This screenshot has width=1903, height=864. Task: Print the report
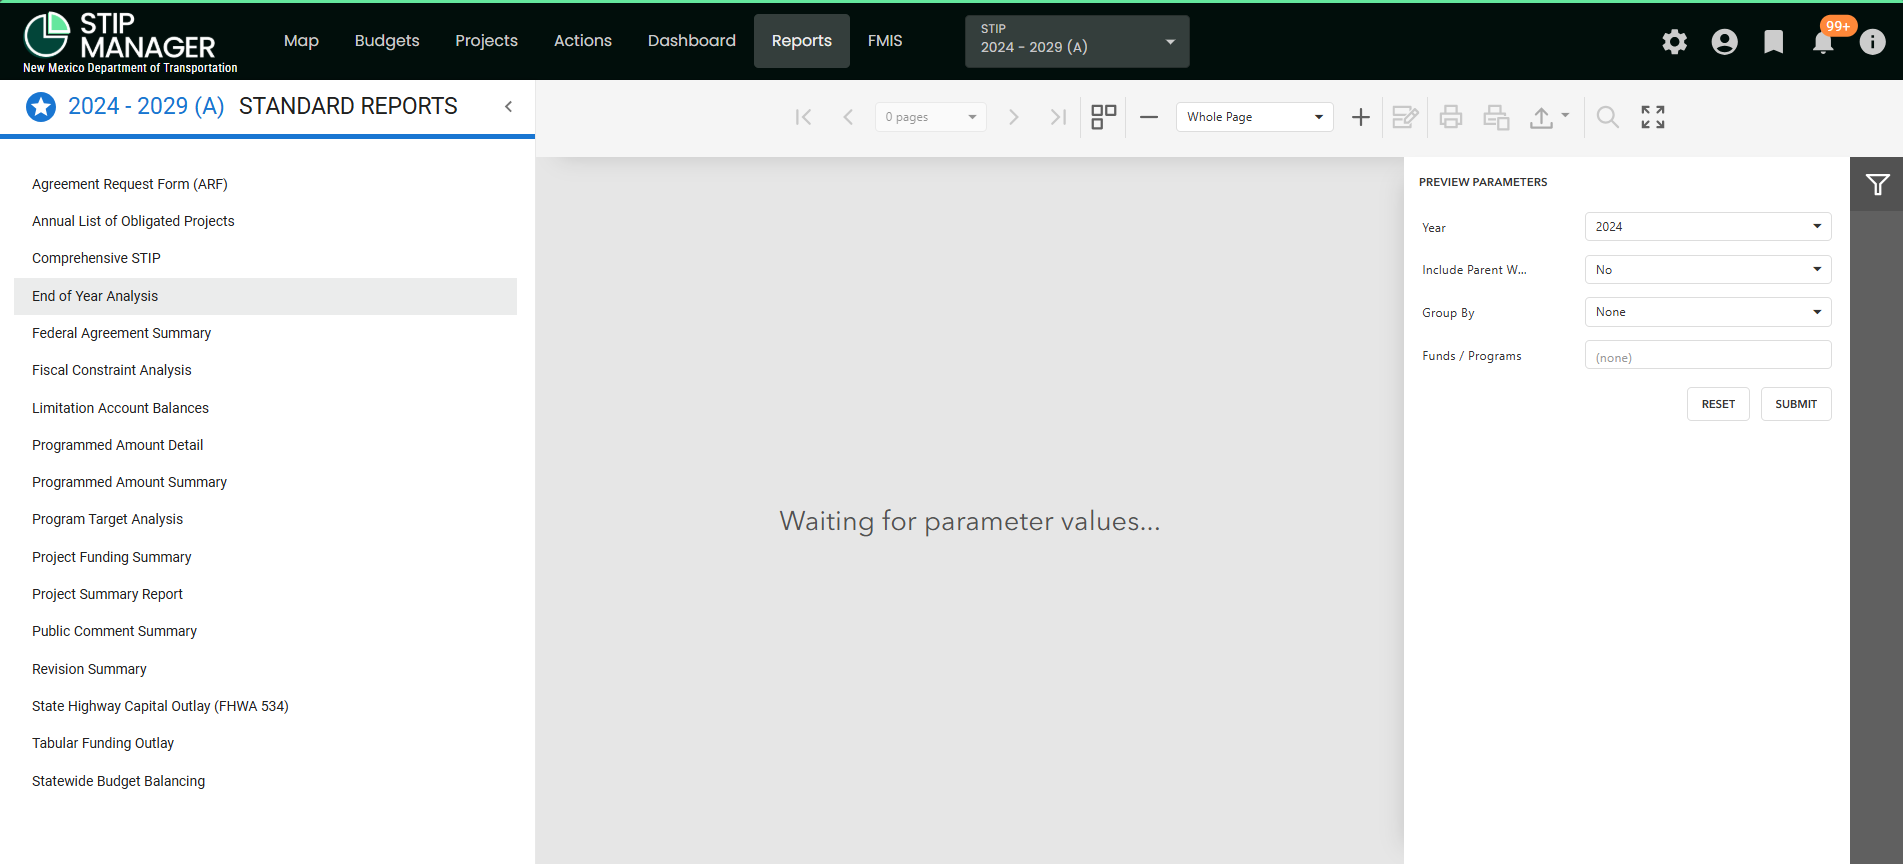[x=1451, y=117]
